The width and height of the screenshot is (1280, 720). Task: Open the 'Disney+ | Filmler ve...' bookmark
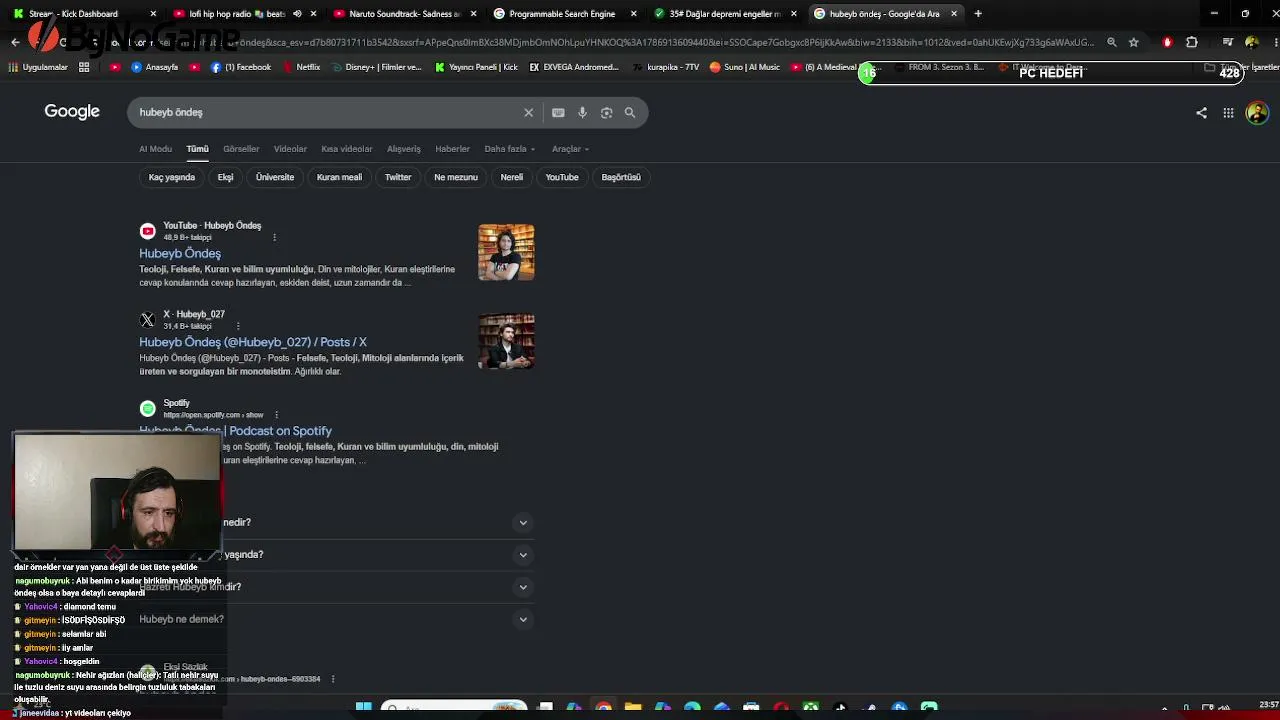pos(377,67)
